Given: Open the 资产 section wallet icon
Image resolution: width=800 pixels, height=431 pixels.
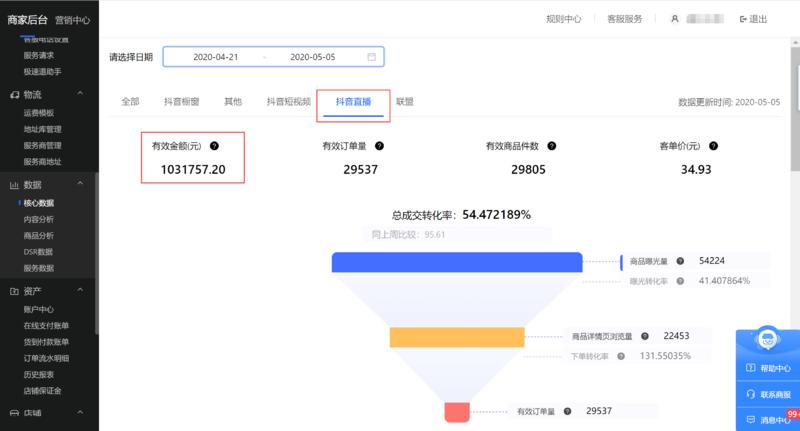Looking at the screenshot, I should (14, 291).
